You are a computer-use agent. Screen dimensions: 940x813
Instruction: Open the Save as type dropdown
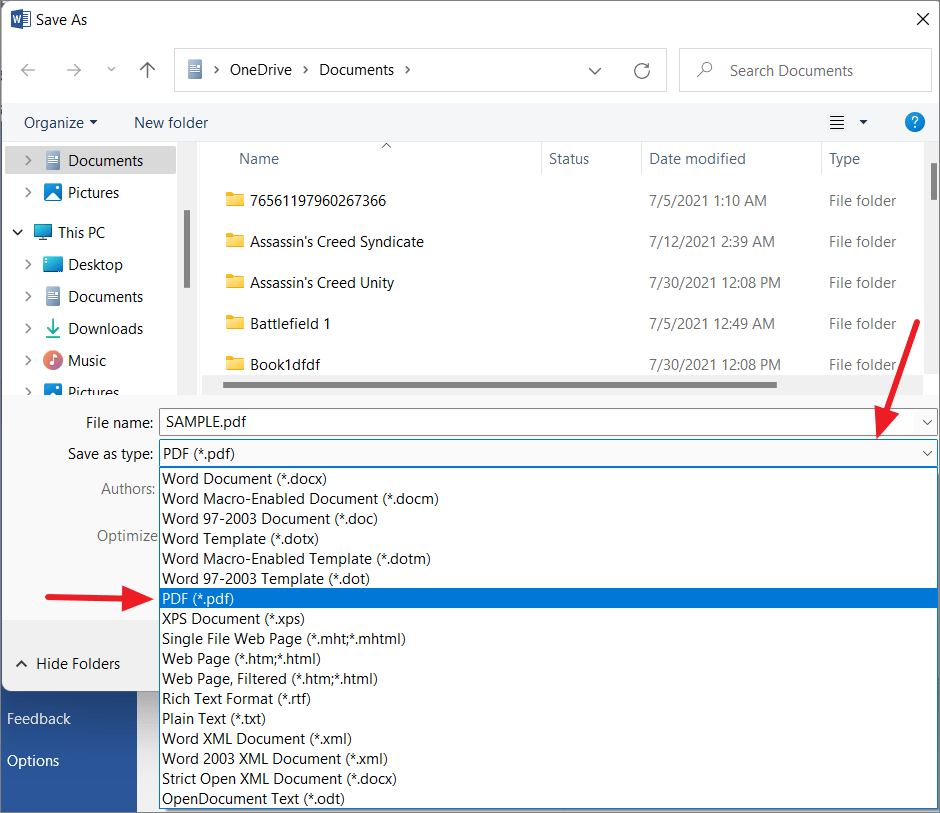click(927, 453)
